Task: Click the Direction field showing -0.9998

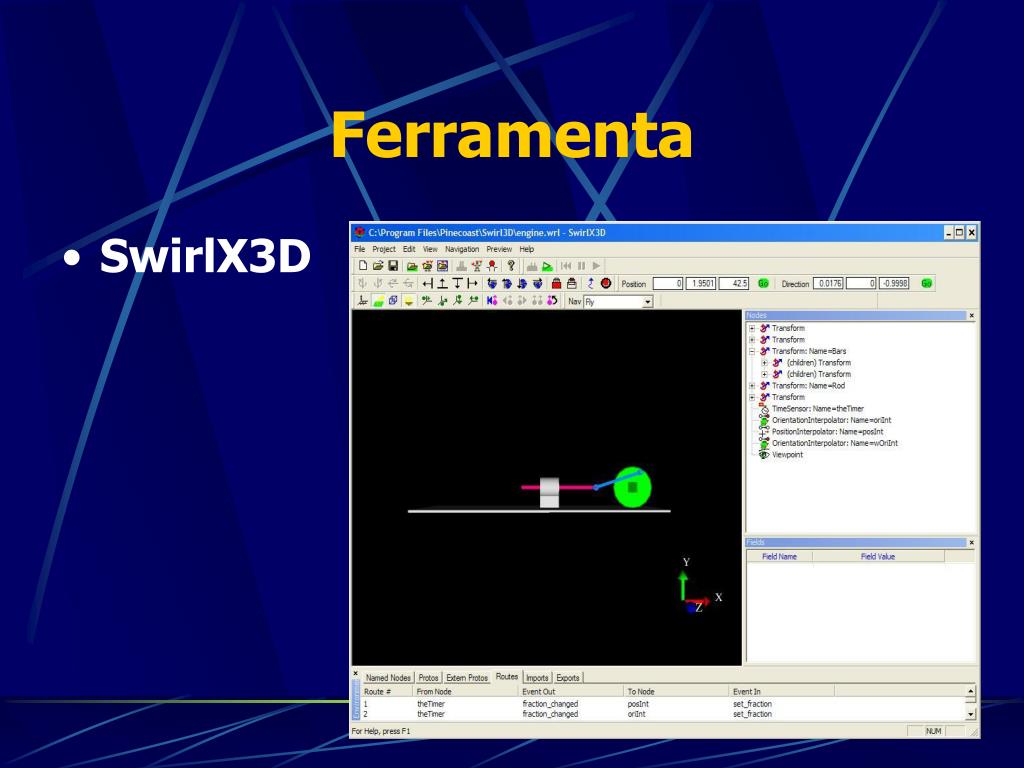Action: [894, 283]
